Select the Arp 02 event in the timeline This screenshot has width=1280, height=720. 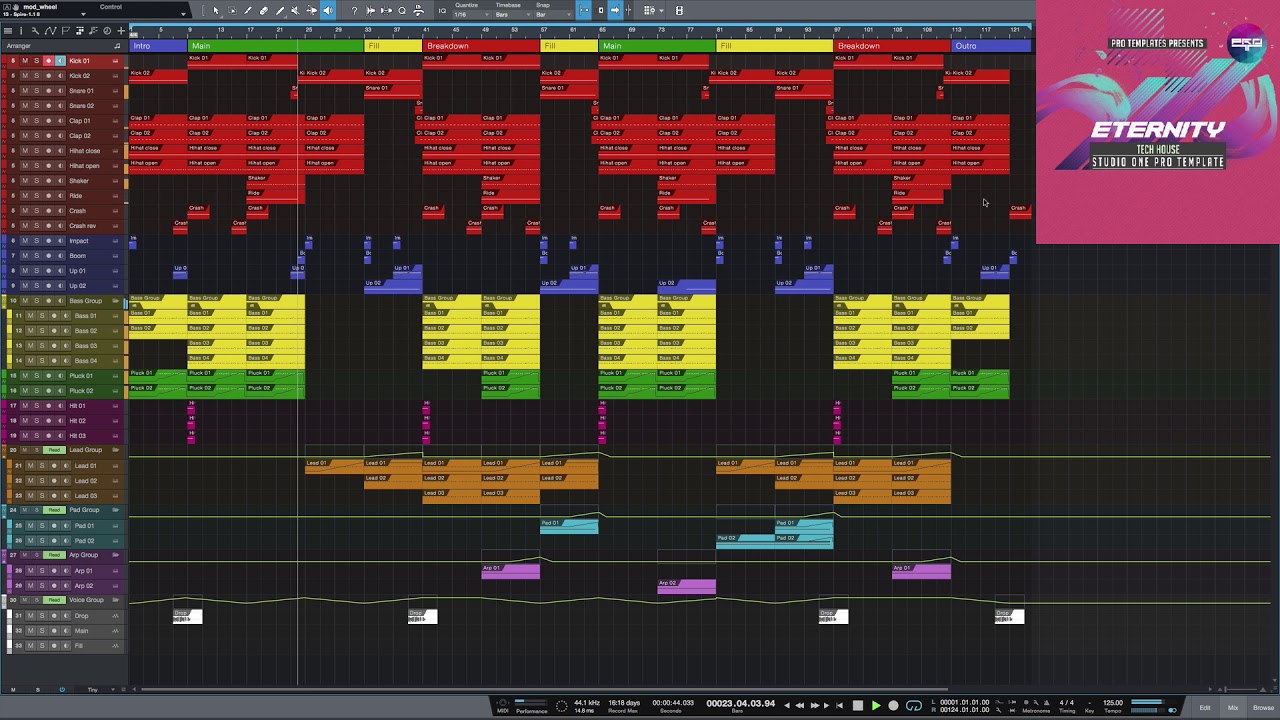click(686, 586)
